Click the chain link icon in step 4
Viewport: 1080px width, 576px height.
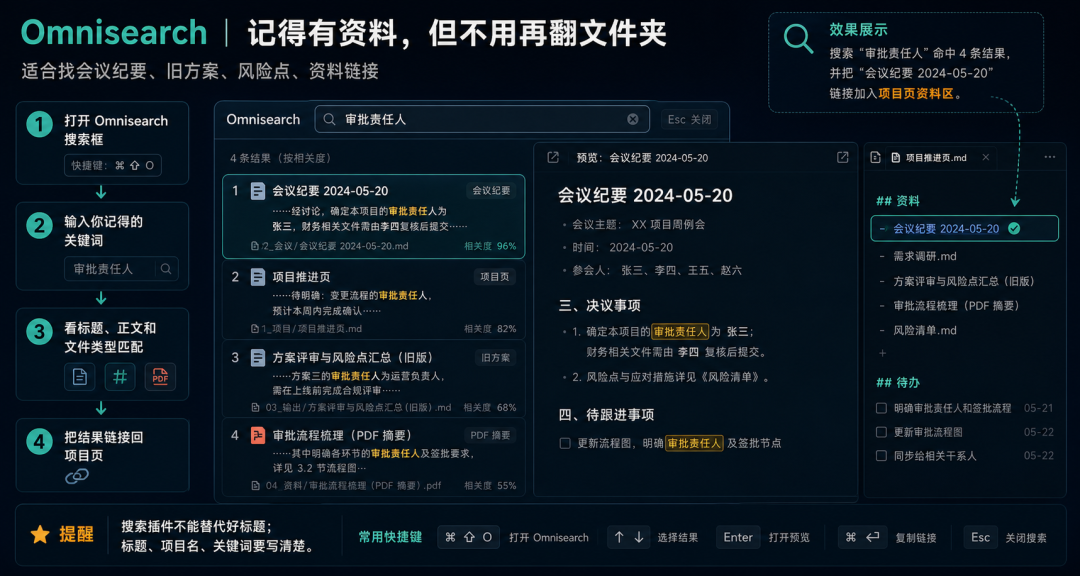[76, 475]
